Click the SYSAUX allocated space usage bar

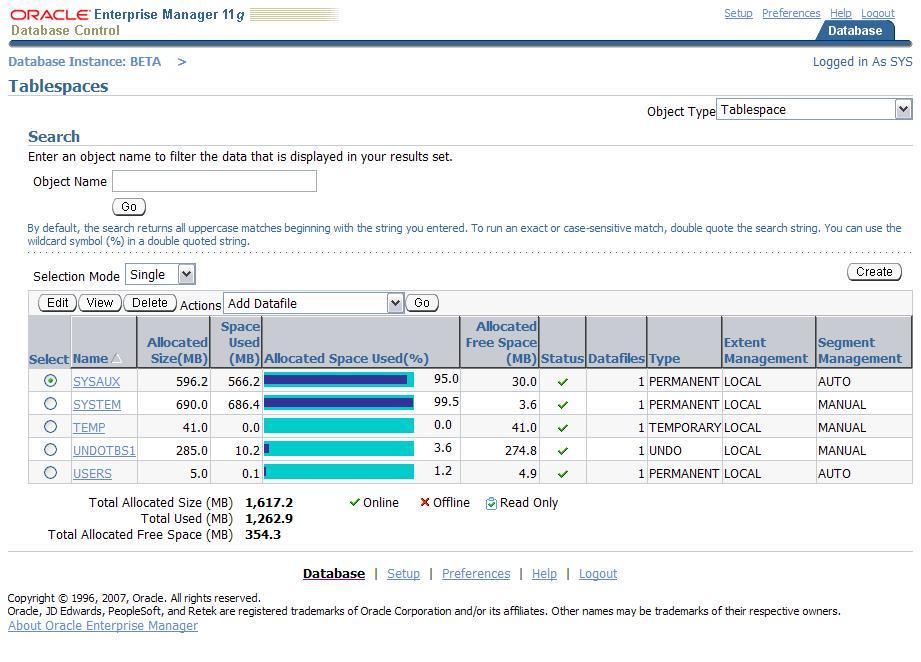pos(338,380)
